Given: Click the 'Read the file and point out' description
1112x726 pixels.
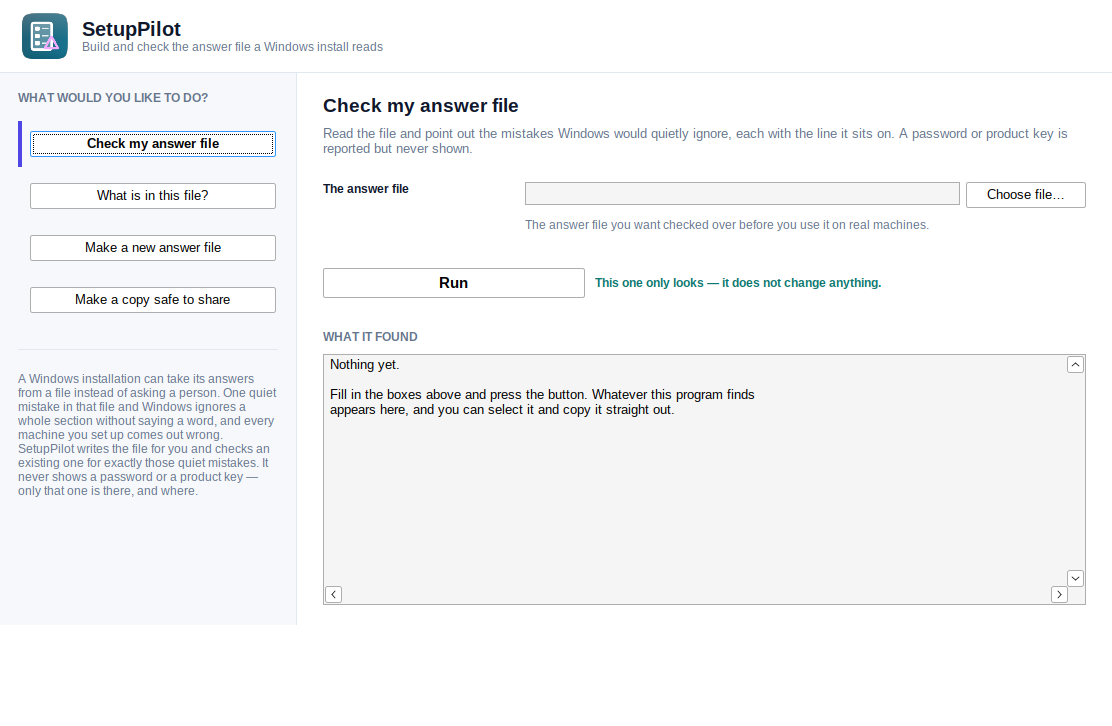Looking at the screenshot, I should pos(695,141).
